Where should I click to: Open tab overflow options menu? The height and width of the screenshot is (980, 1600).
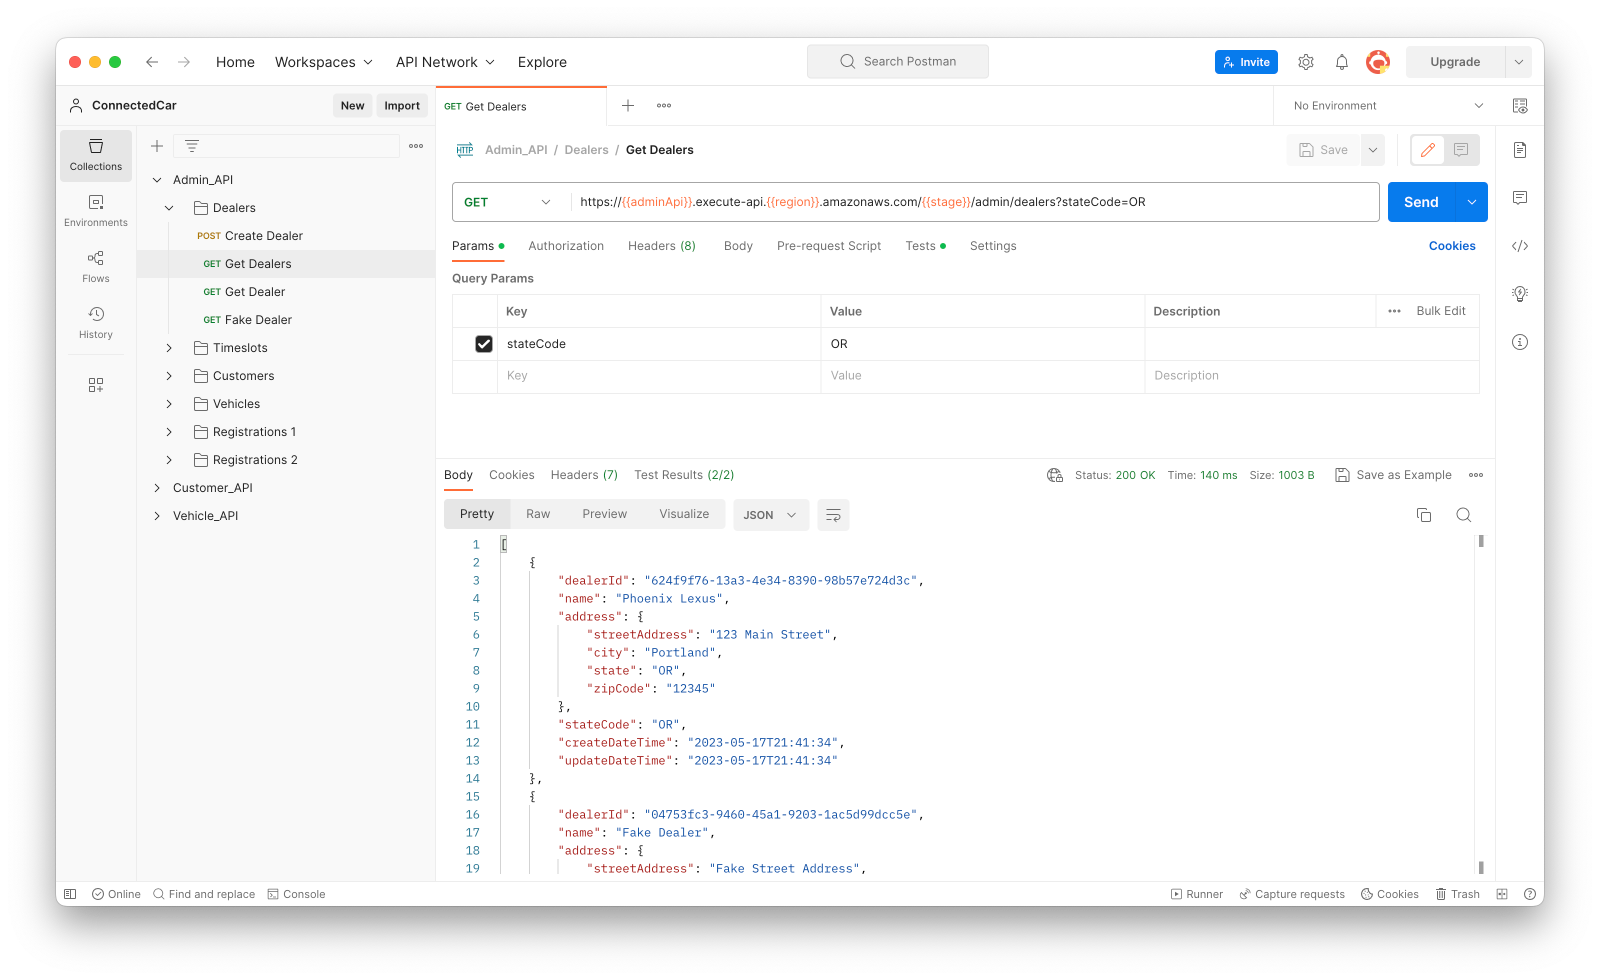pos(664,106)
